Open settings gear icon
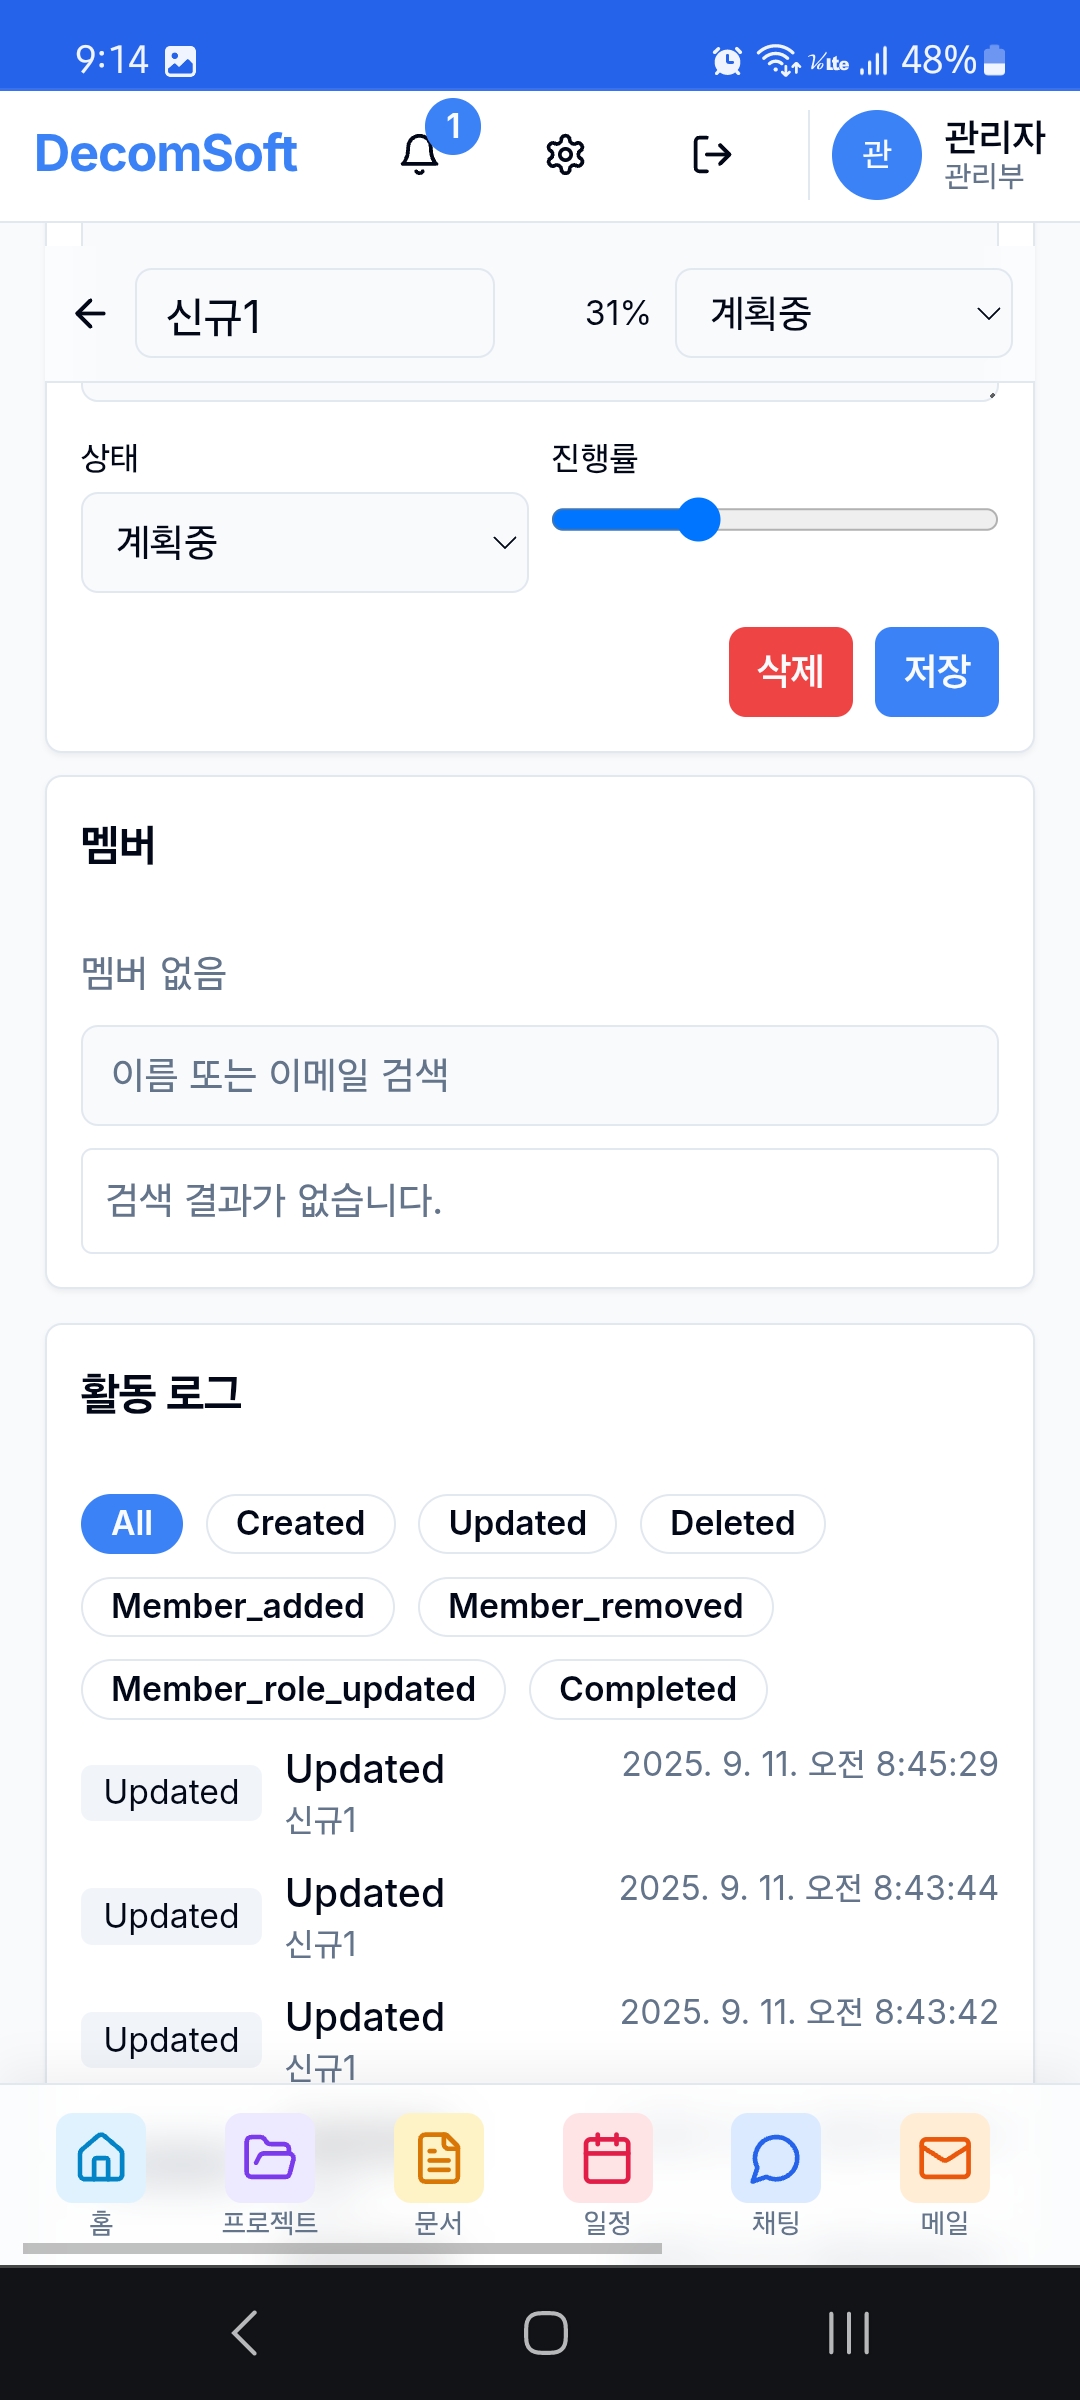 (x=565, y=155)
